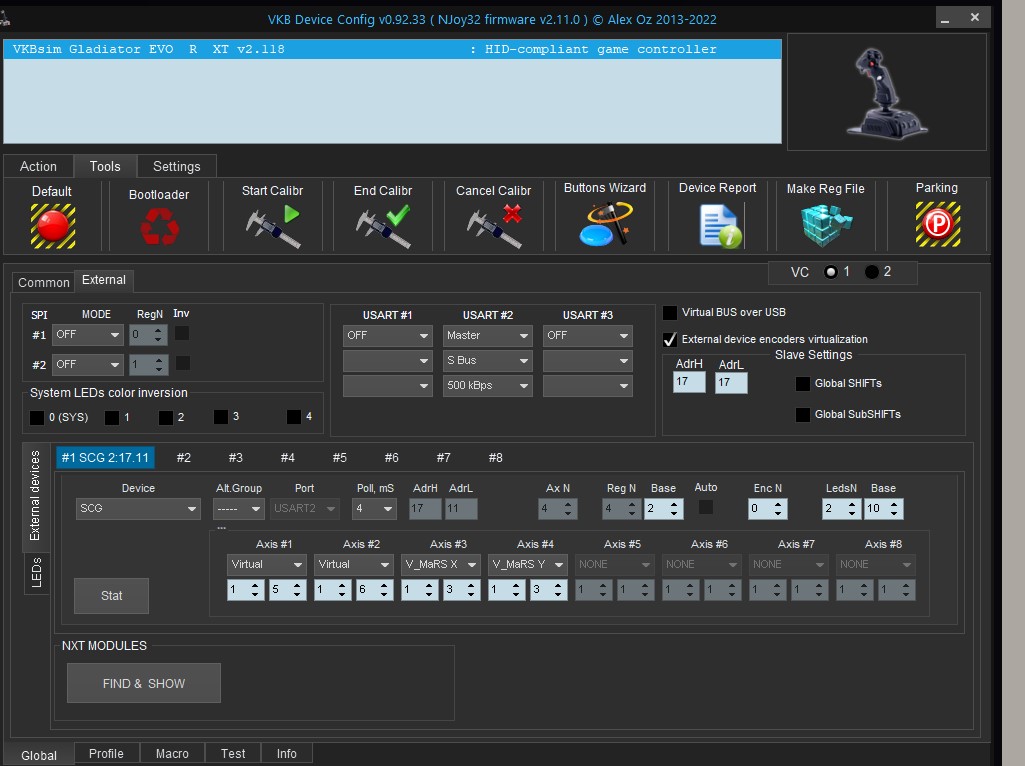Select external device tab #2

point(184,458)
